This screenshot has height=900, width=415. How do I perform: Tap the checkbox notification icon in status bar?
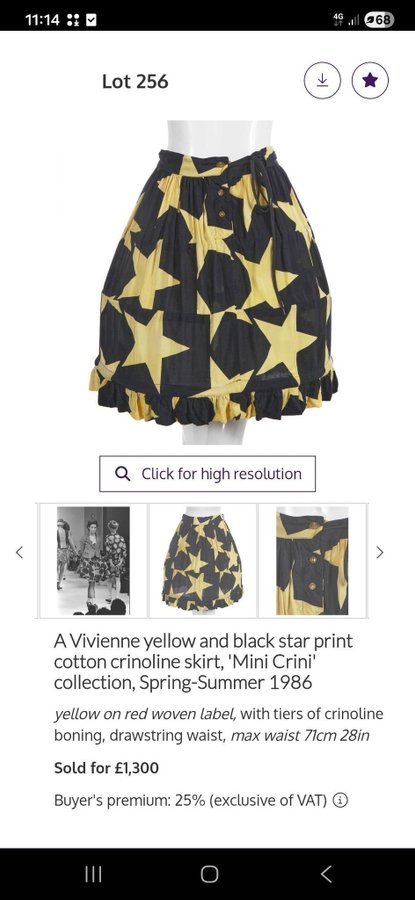[91, 20]
